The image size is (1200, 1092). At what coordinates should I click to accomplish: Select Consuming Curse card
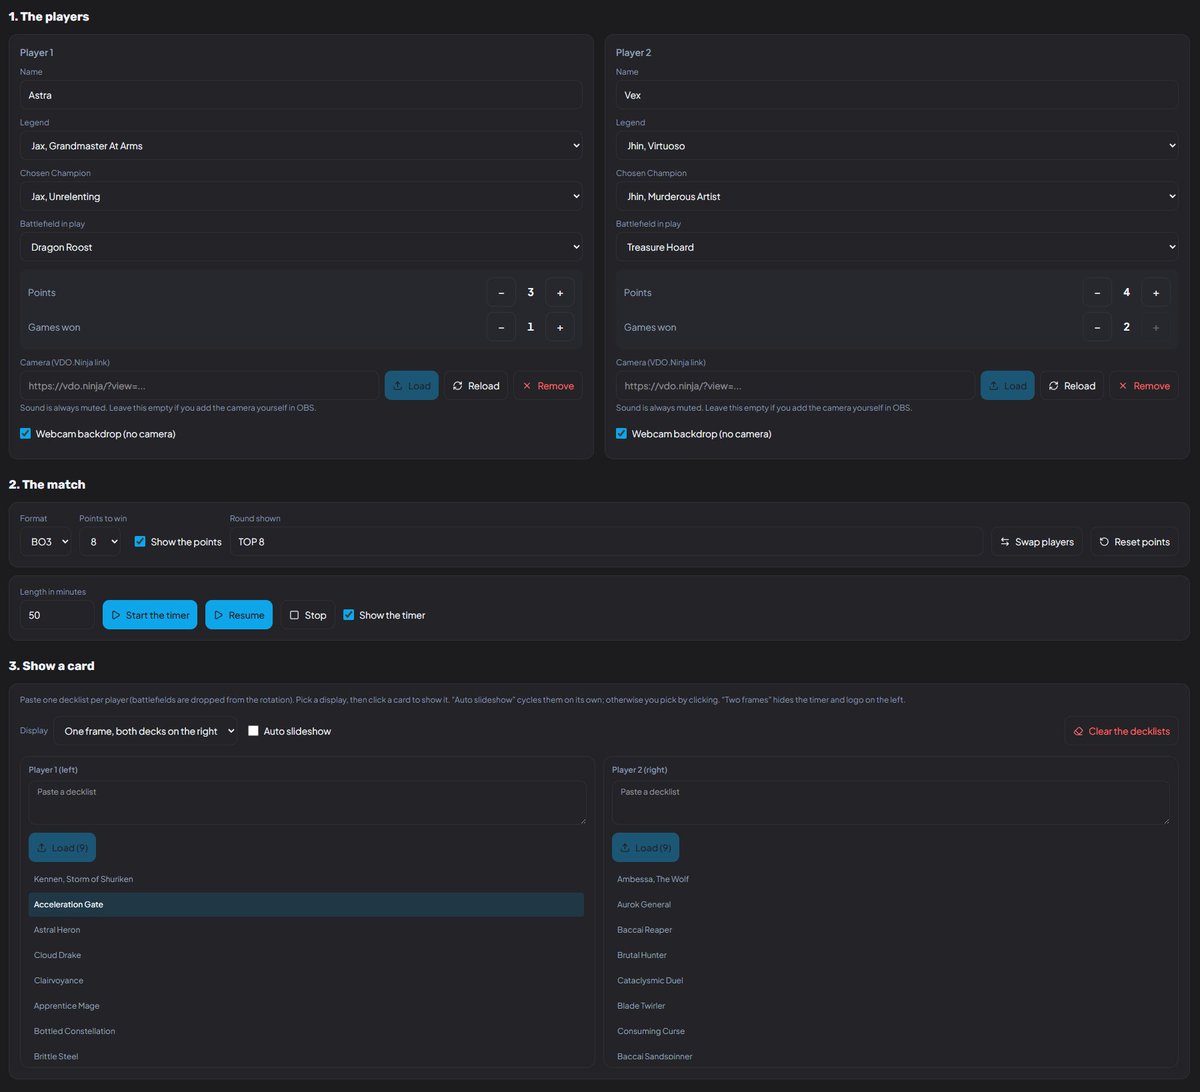(x=890, y=1031)
